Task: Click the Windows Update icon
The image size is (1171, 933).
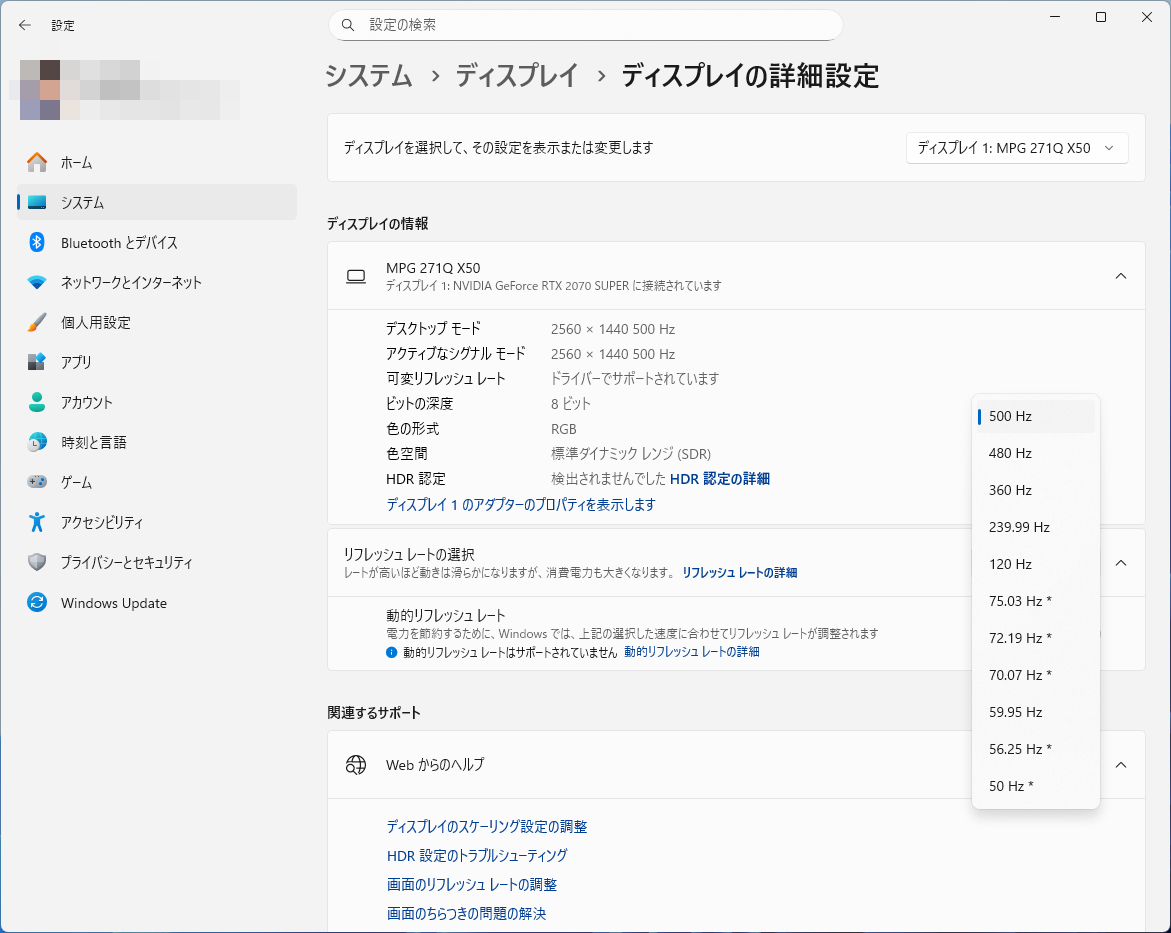Action: [x=37, y=603]
